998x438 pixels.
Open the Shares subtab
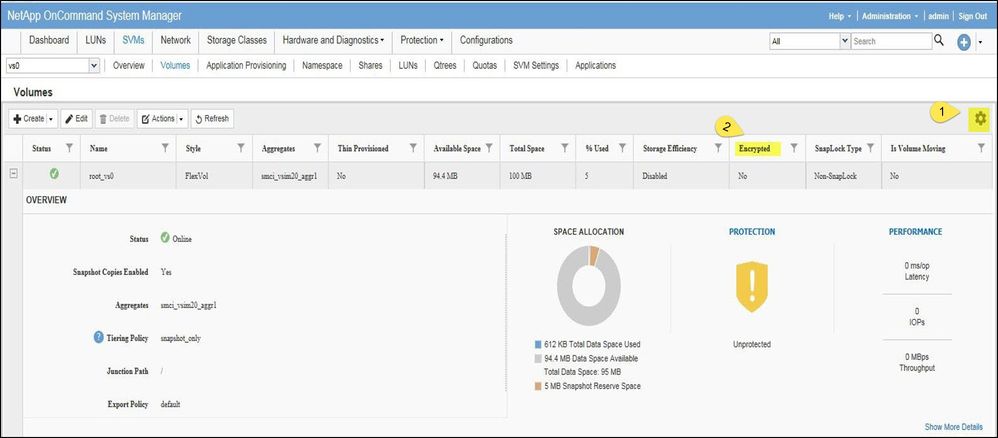[x=370, y=66]
